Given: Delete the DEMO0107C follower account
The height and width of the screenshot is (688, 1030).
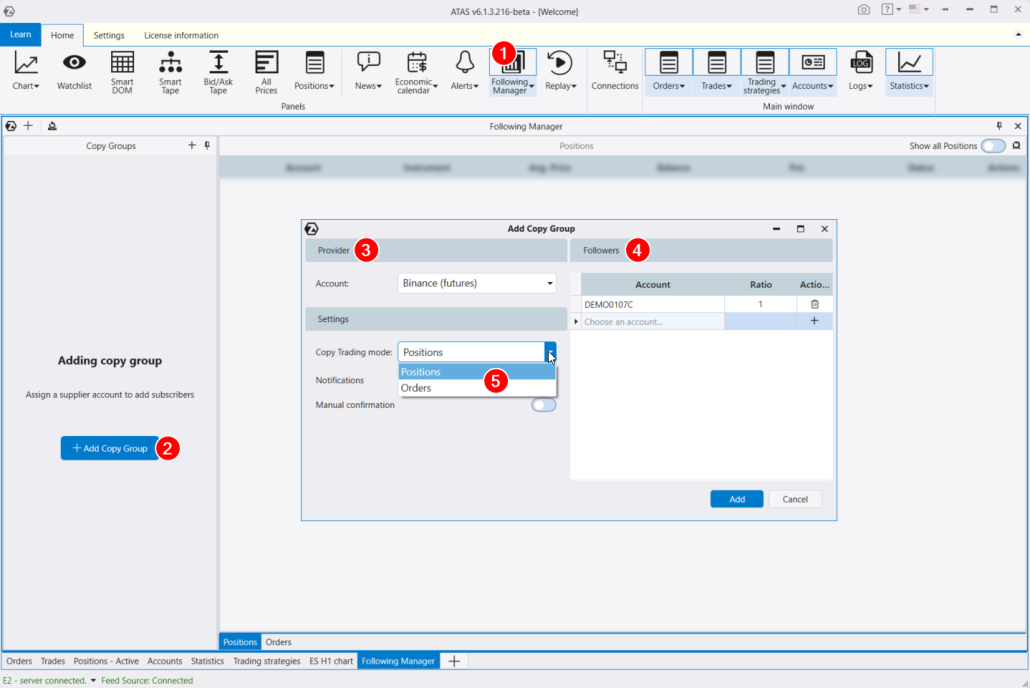Looking at the screenshot, I should coord(814,302).
